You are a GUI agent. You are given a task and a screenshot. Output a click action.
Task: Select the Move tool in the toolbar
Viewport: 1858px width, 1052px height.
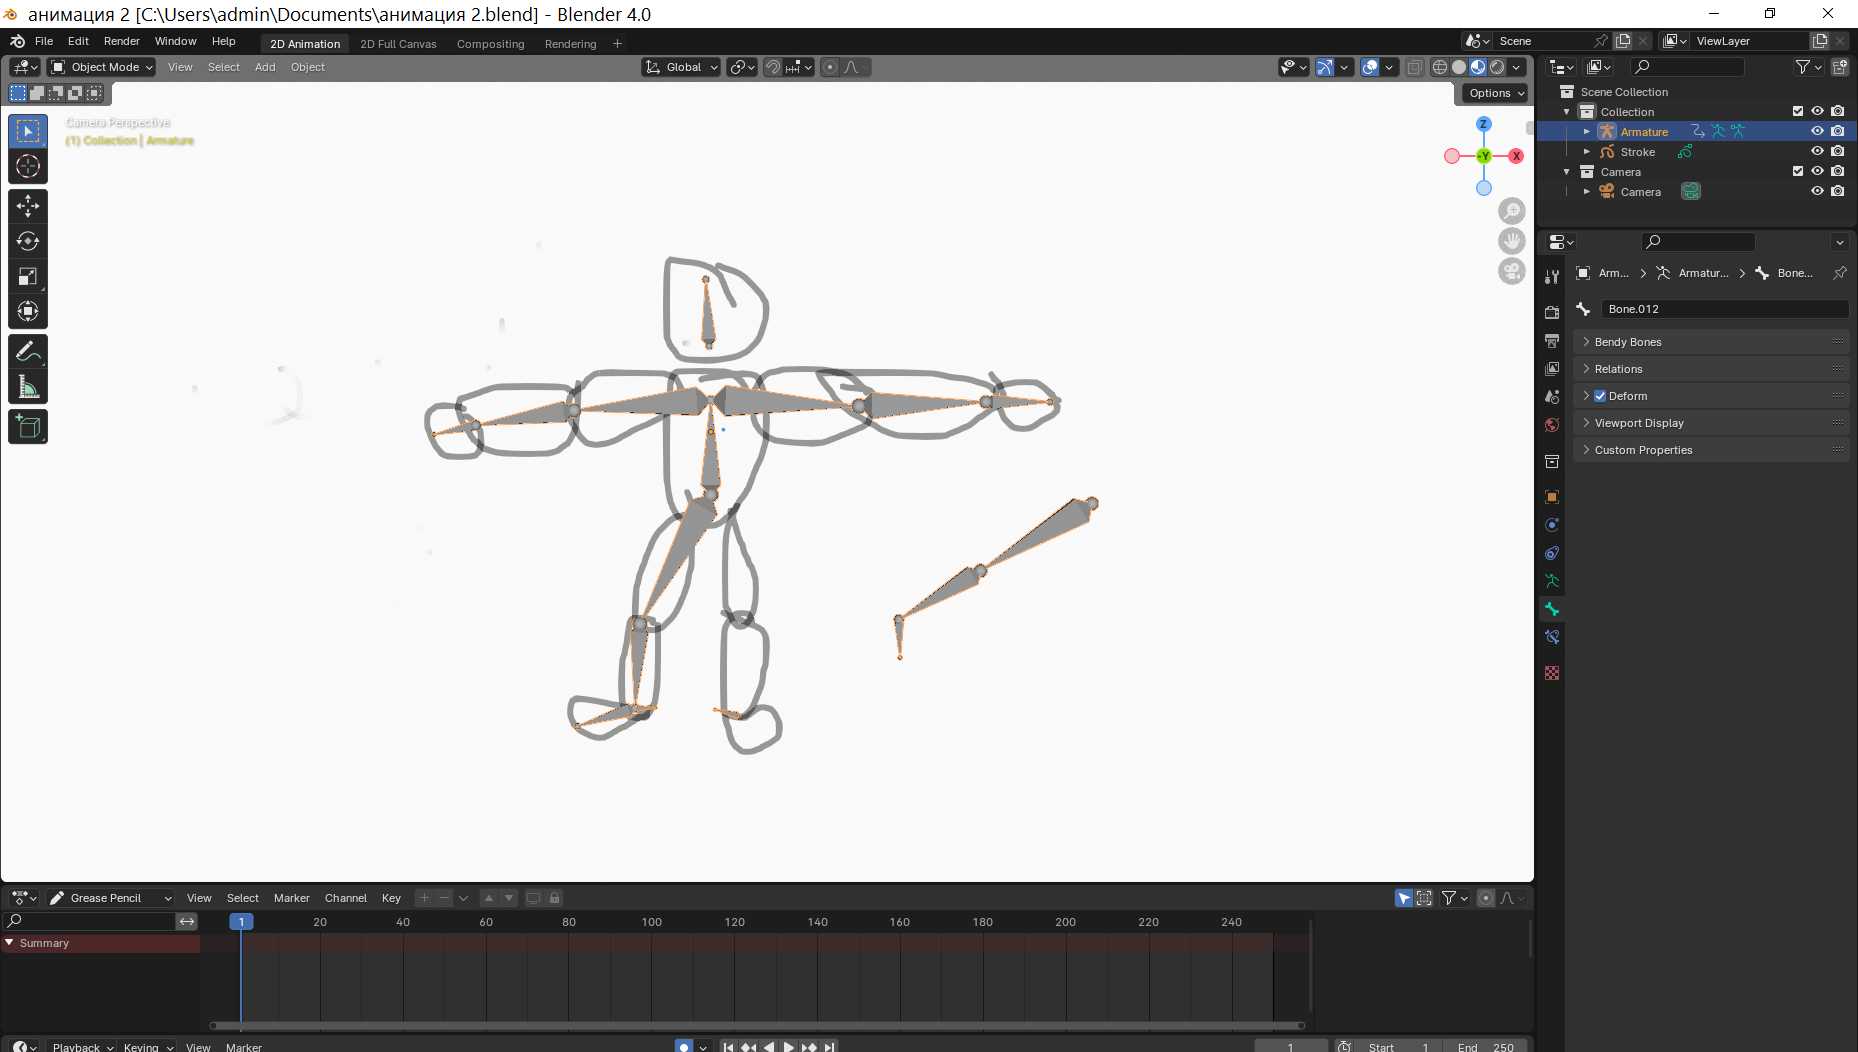pyautogui.click(x=28, y=206)
